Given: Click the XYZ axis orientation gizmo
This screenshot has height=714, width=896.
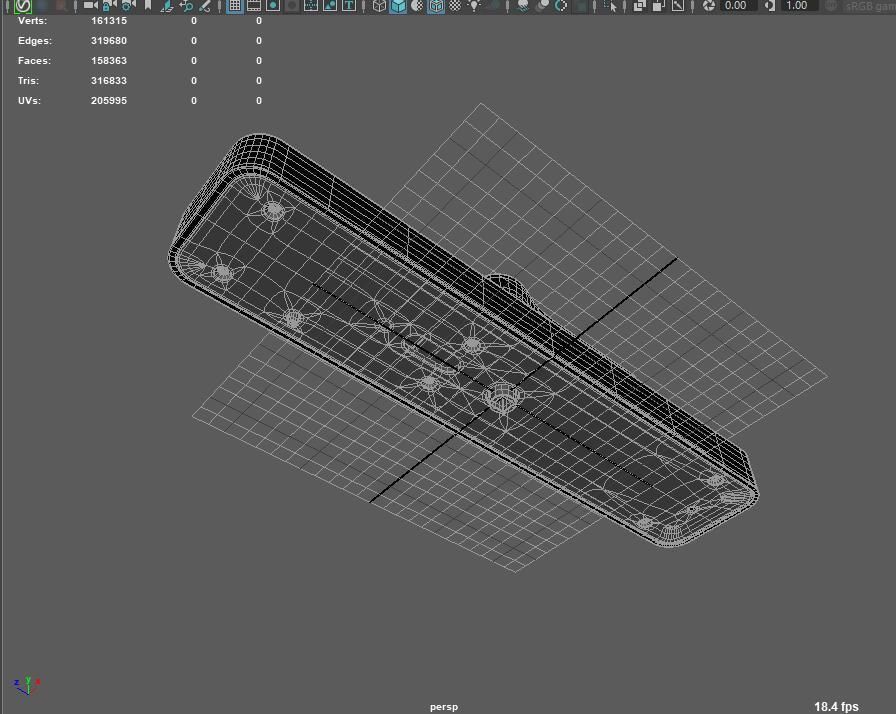Looking at the screenshot, I should pyautogui.click(x=27, y=685).
